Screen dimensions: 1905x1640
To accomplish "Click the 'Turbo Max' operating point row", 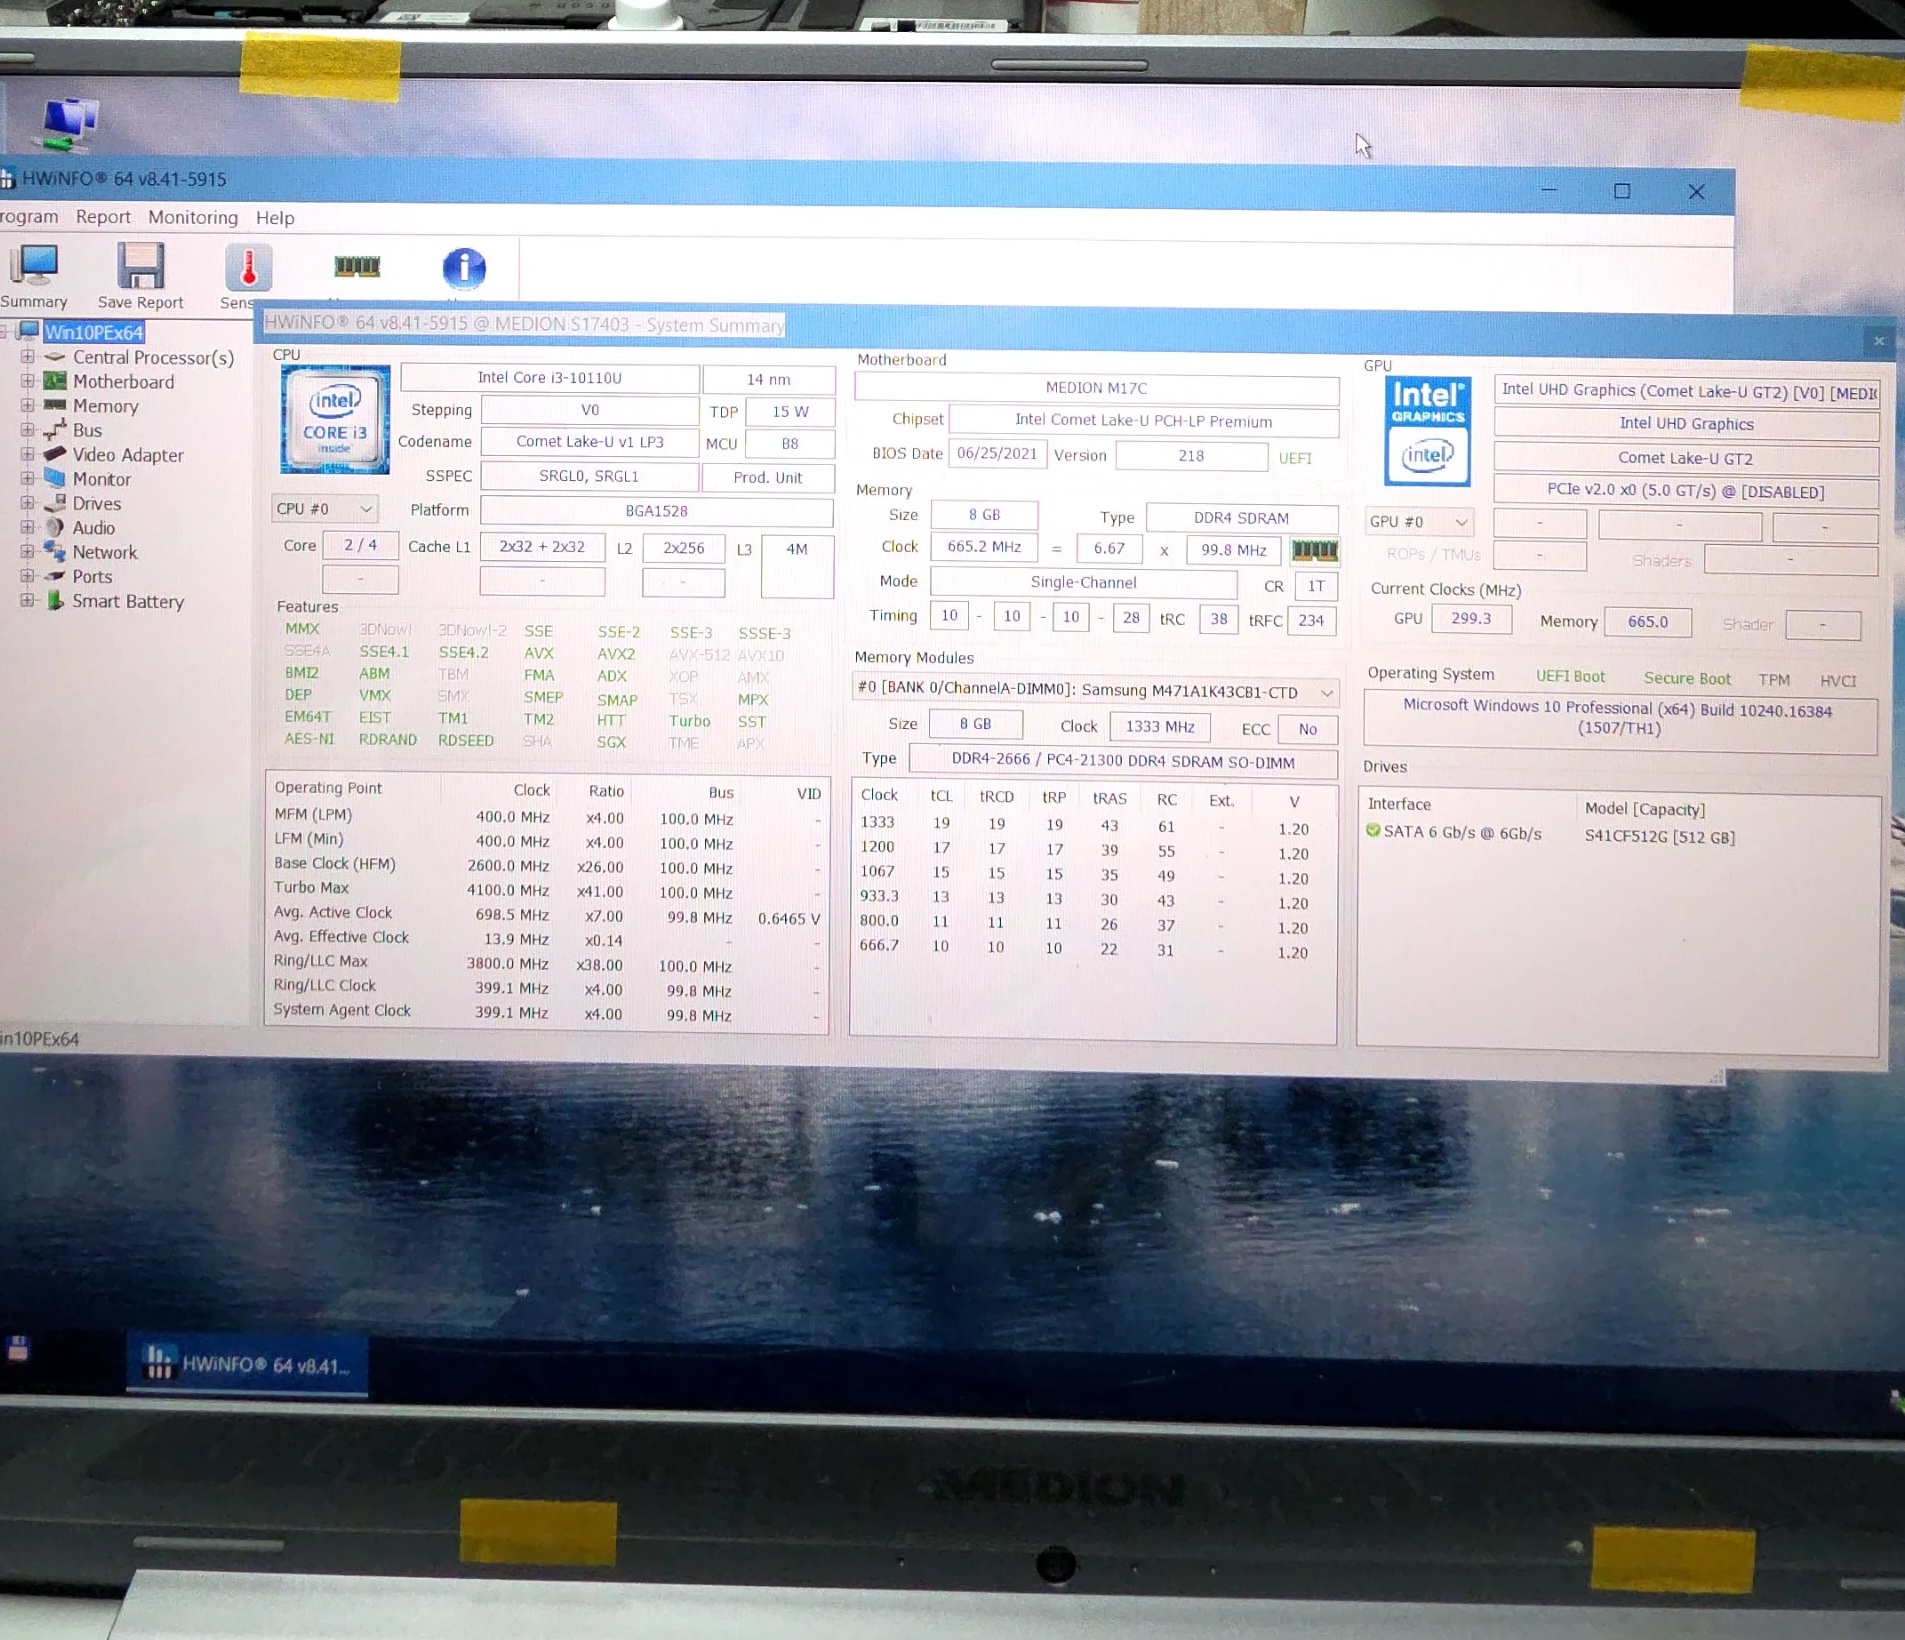I will (548, 890).
